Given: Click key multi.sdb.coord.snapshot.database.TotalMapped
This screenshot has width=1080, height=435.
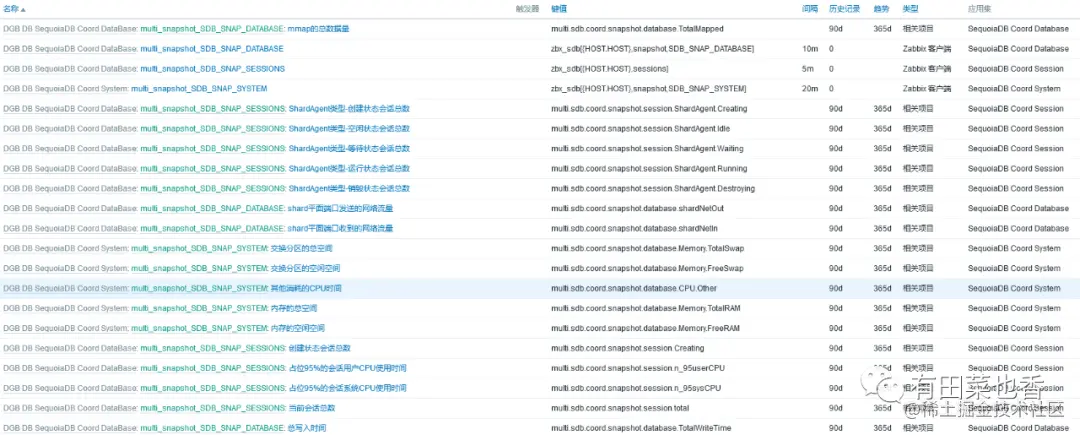Looking at the screenshot, I should pos(637,29).
